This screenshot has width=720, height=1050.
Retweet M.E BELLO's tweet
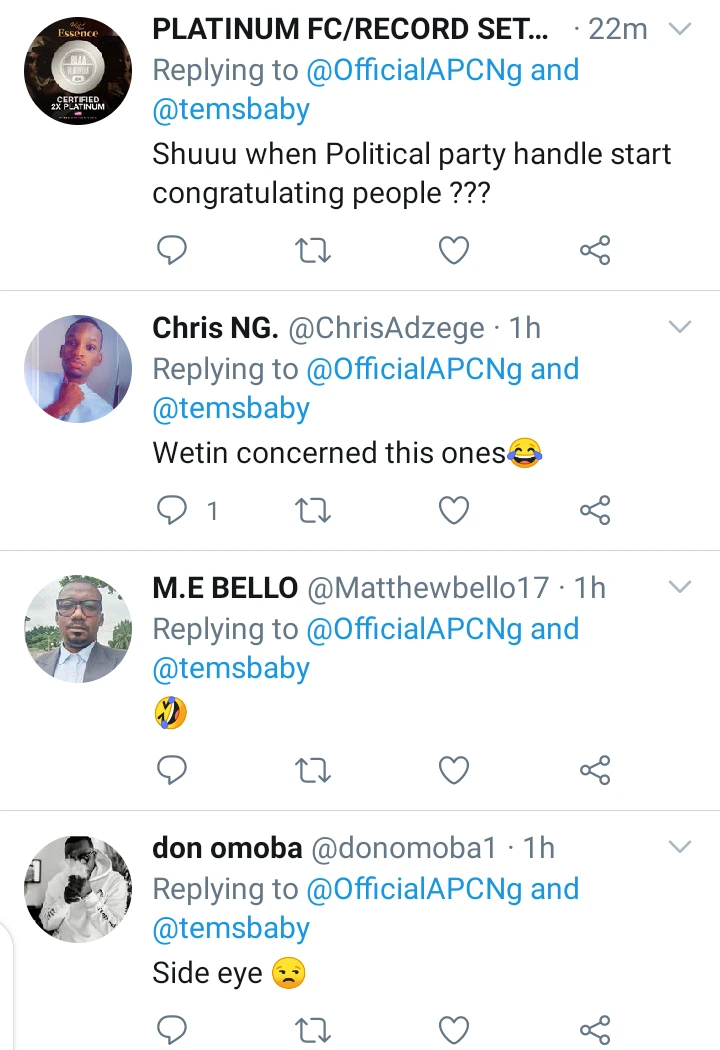pyautogui.click(x=313, y=770)
